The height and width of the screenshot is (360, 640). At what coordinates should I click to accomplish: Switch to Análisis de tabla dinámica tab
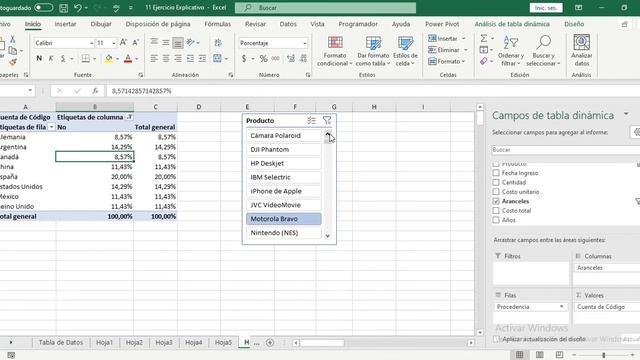tap(512, 24)
